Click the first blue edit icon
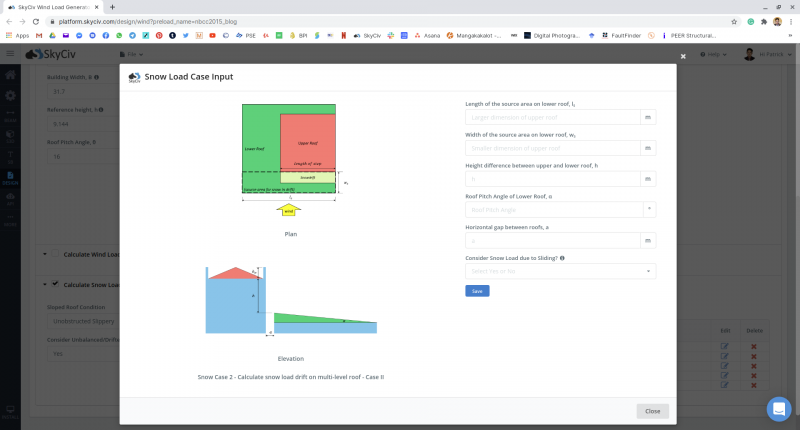800x430 pixels. click(x=725, y=346)
